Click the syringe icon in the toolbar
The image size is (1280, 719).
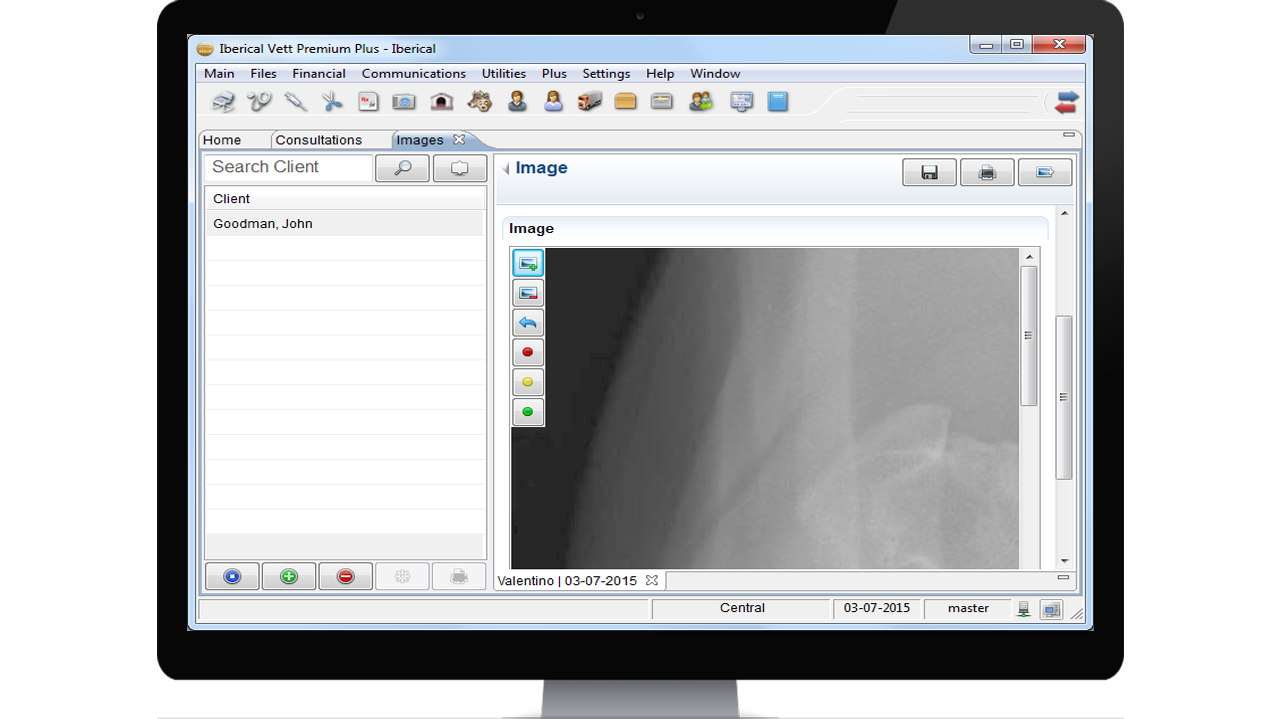pos(295,101)
